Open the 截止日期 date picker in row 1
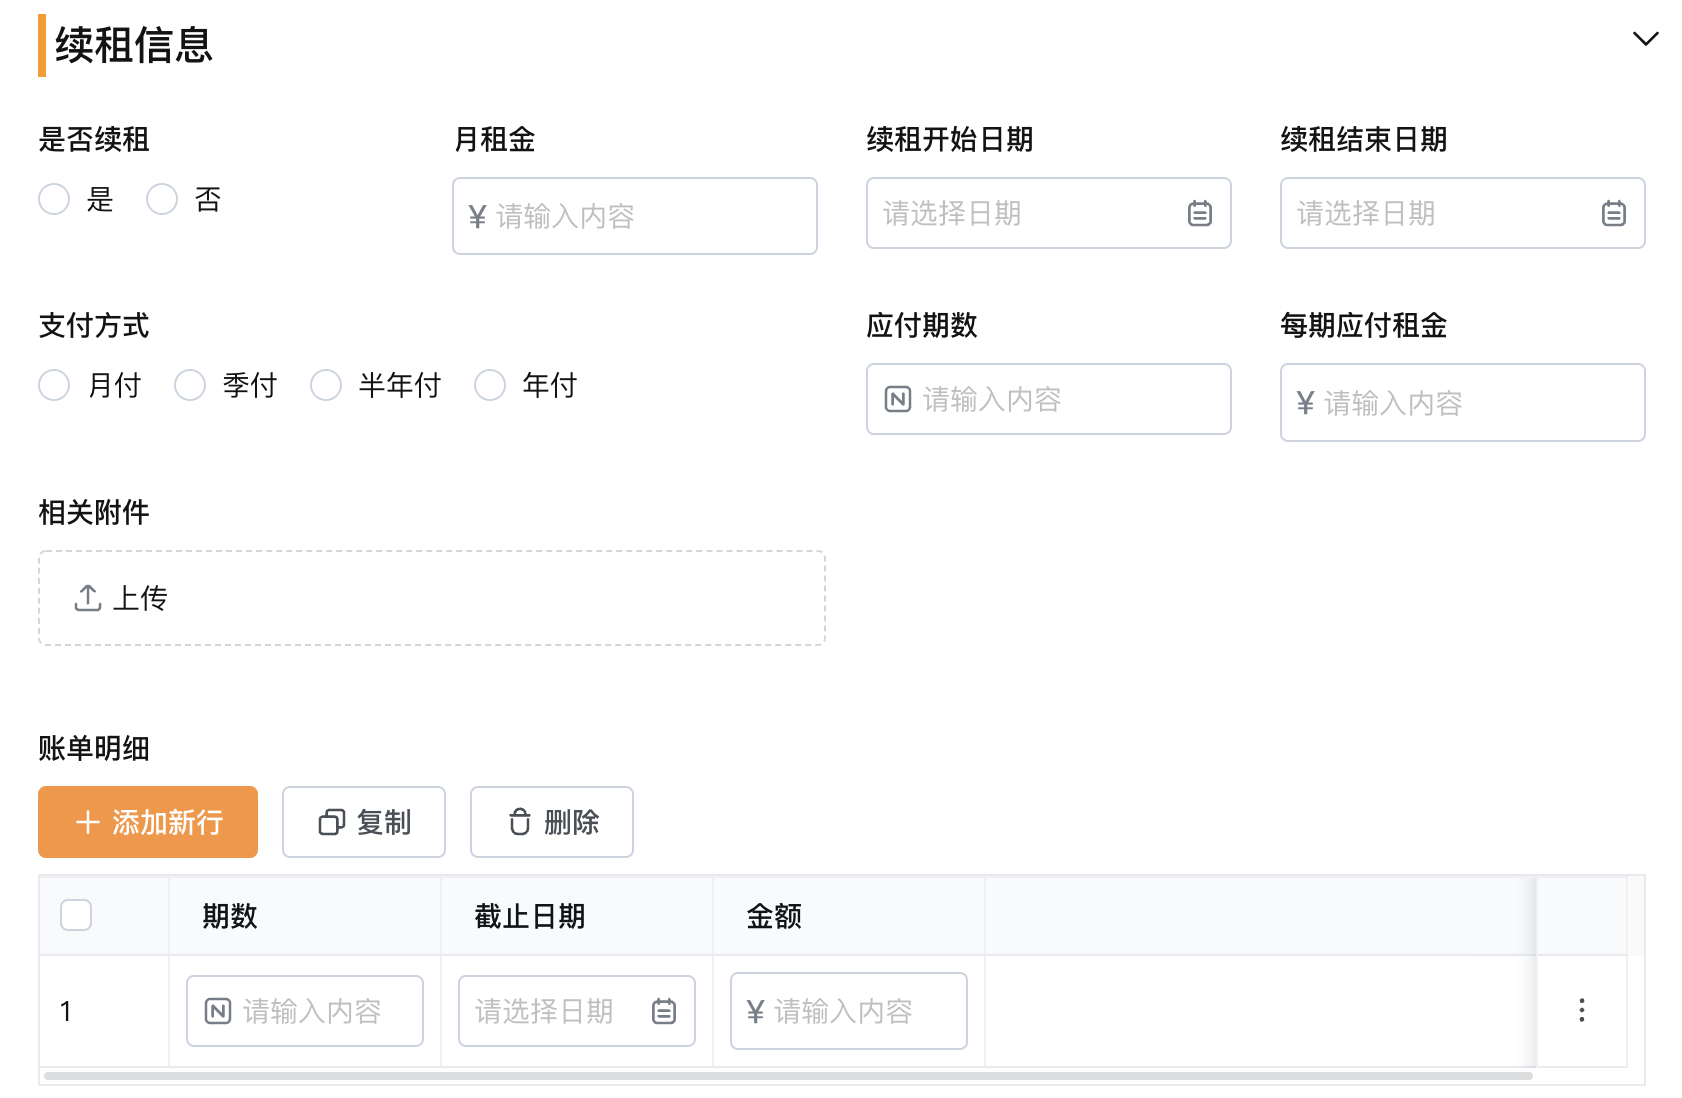 [x=577, y=1011]
